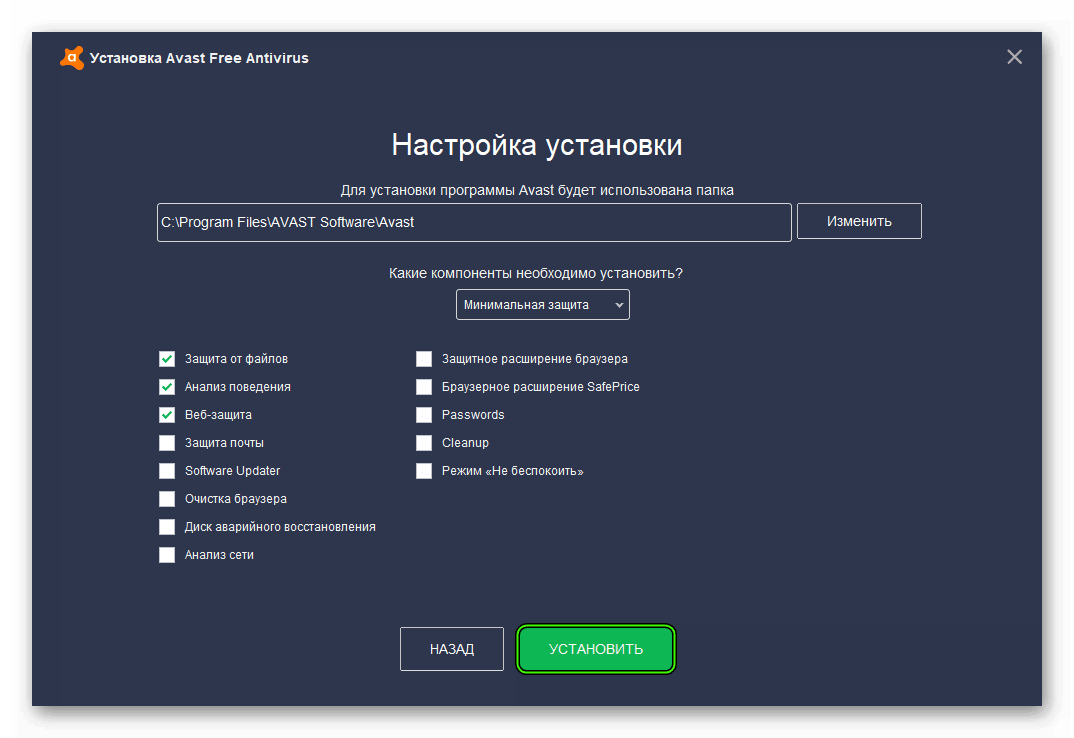
Task: Enable Диск аварийного восстановления checkbox
Action: coord(167,527)
